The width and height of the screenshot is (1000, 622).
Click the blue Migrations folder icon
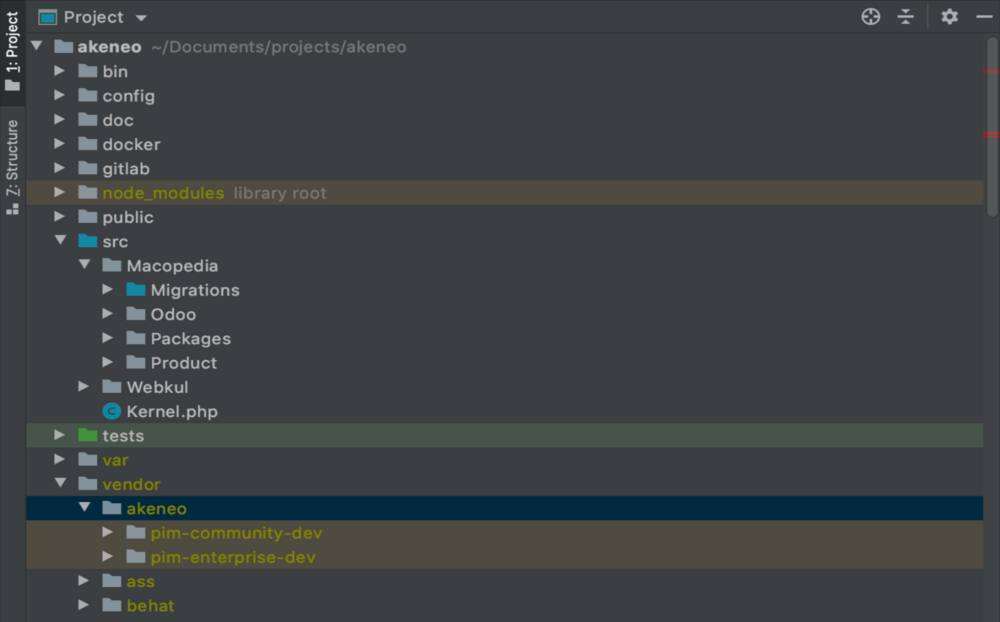coord(136,290)
